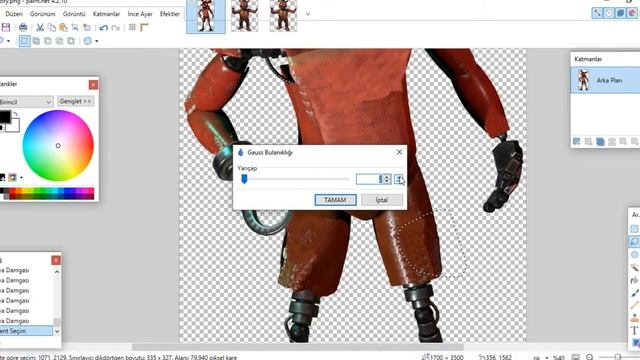The height and width of the screenshot is (360, 640).
Task: Select the Replace selection mode icon
Action: point(24,41)
